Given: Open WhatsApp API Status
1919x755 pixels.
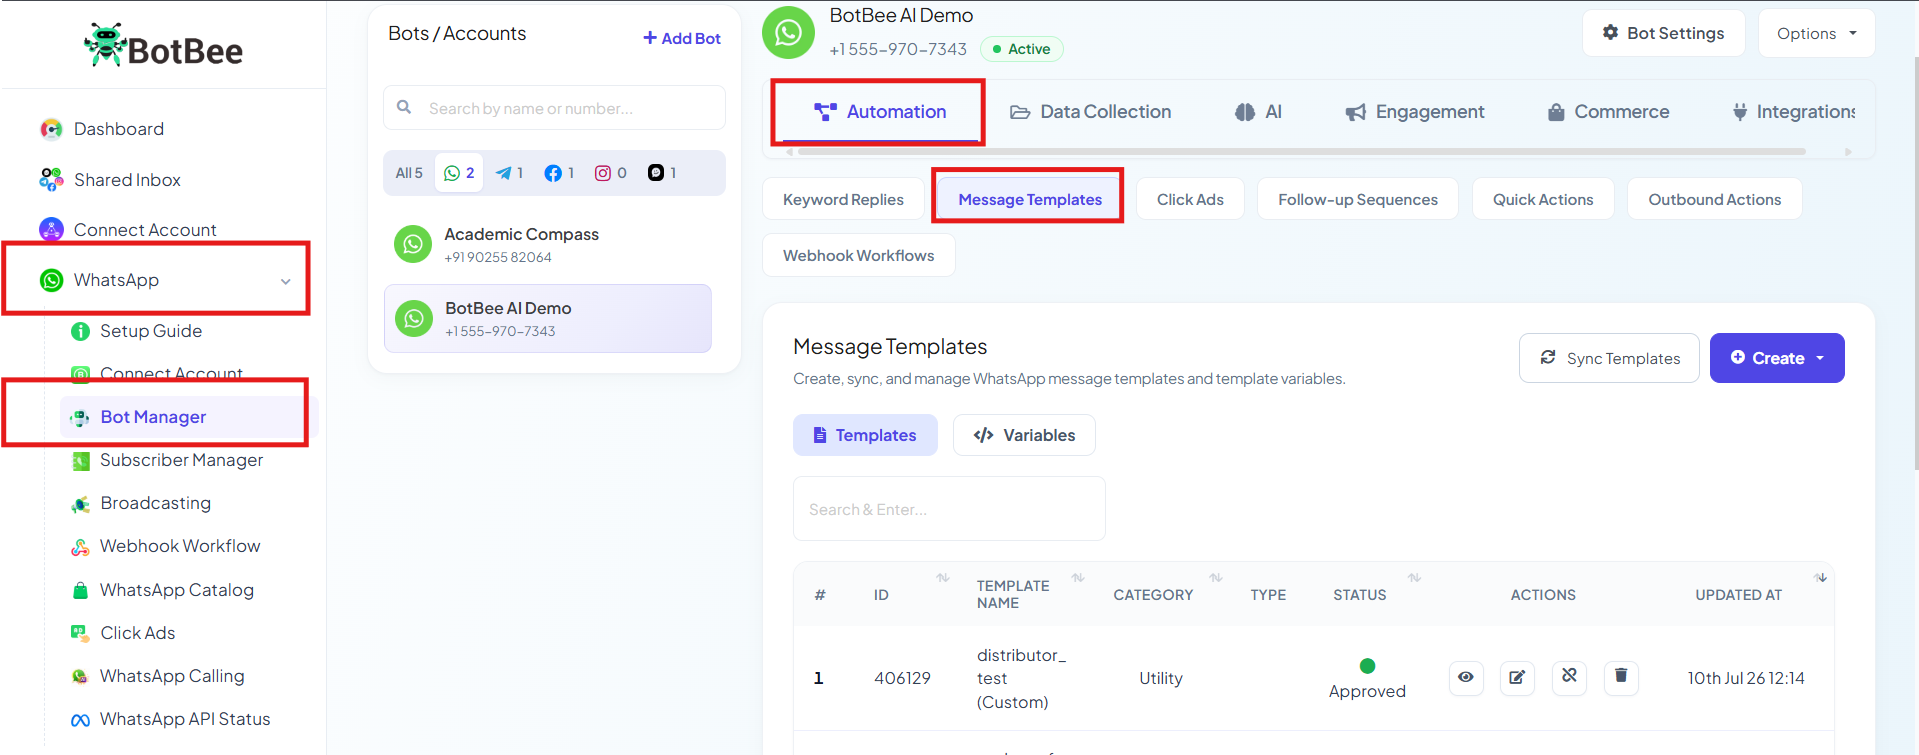Looking at the screenshot, I should [x=185, y=719].
